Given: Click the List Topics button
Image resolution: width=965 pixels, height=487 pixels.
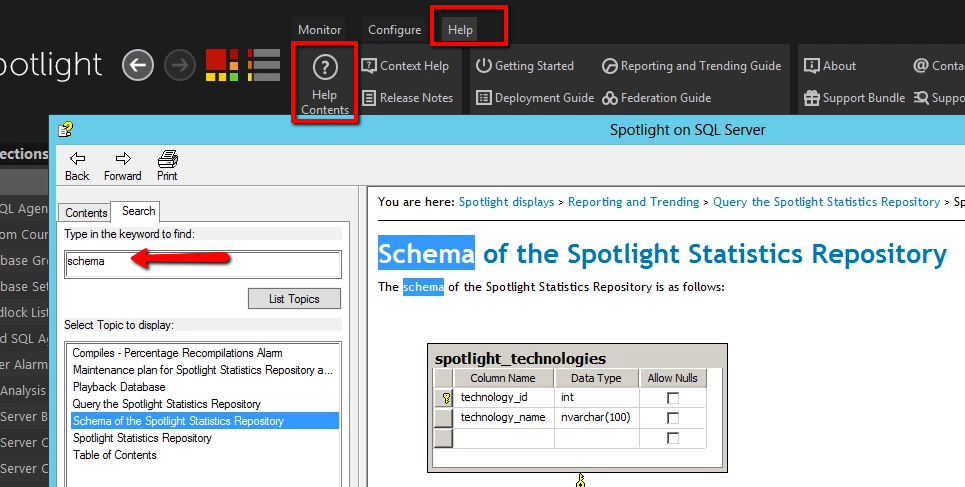Looking at the screenshot, I should pos(294,299).
